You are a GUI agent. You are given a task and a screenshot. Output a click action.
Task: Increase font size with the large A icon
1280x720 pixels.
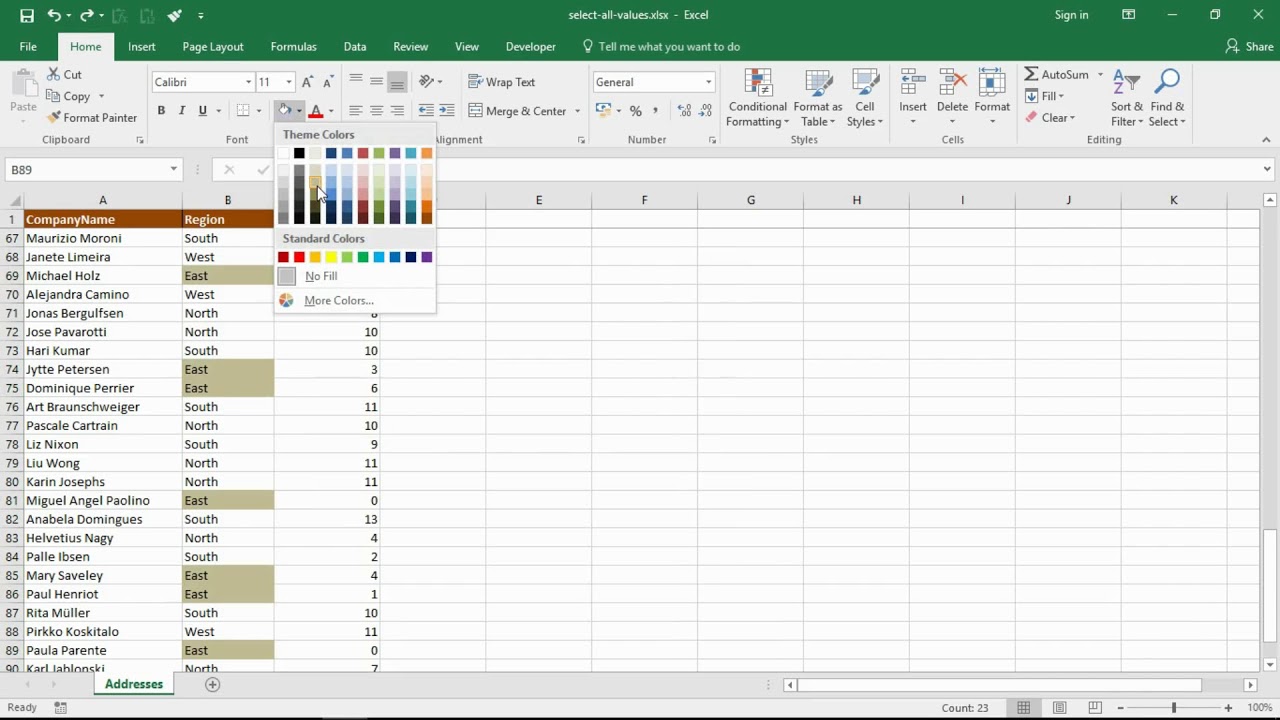click(x=308, y=82)
